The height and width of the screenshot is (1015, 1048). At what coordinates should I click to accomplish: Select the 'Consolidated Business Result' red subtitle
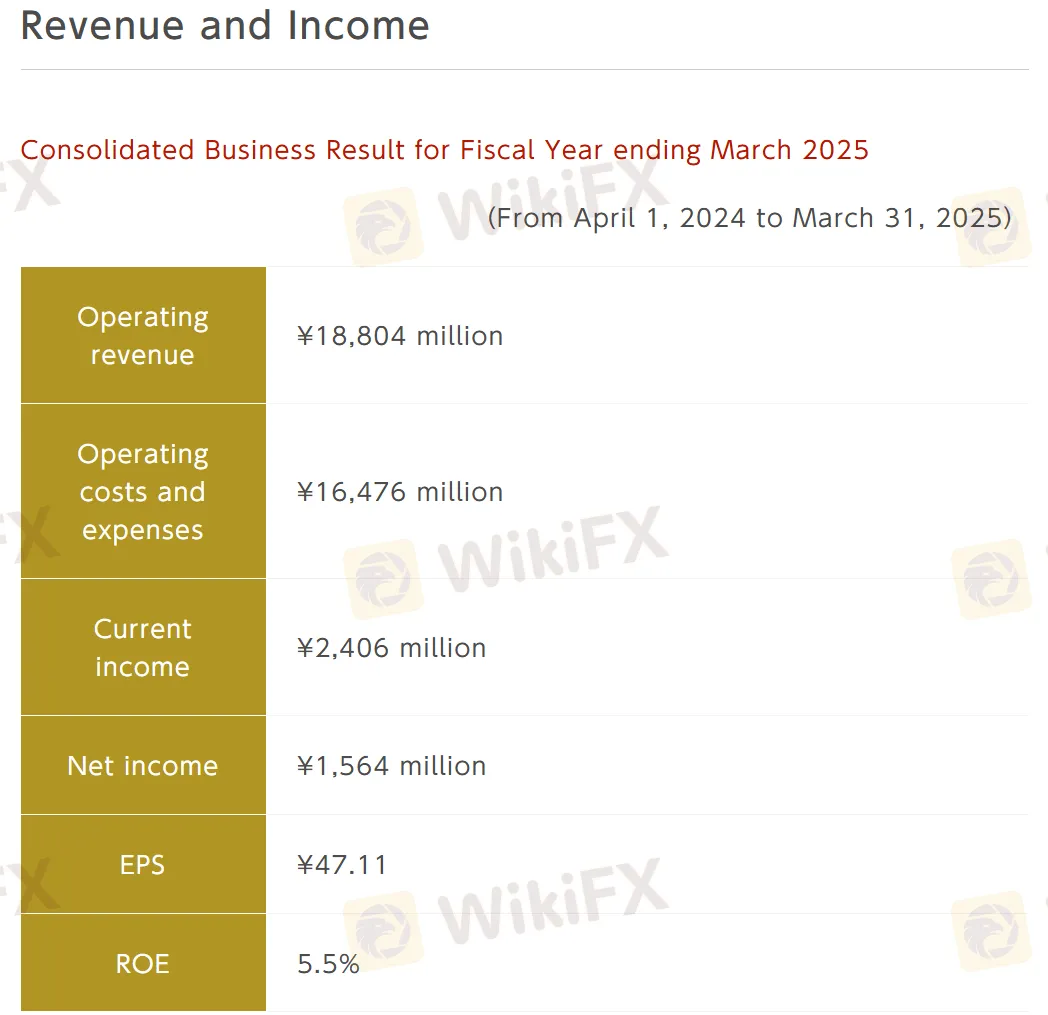pyautogui.click(x=444, y=150)
